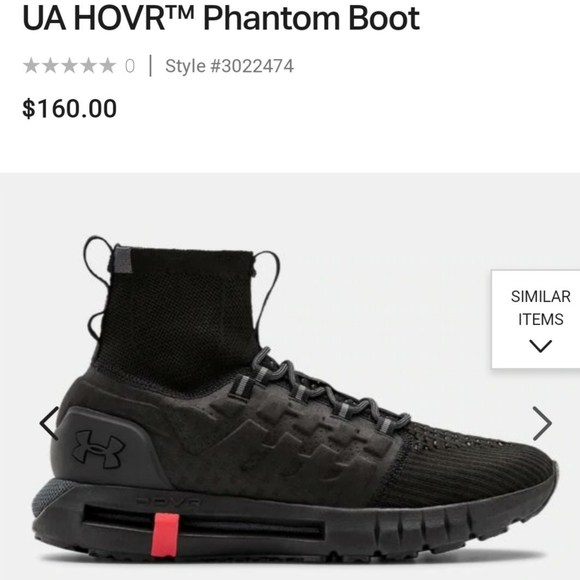This screenshot has width=580, height=580.
Task: Click the Similar Items down chevron
Action: point(540,346)
